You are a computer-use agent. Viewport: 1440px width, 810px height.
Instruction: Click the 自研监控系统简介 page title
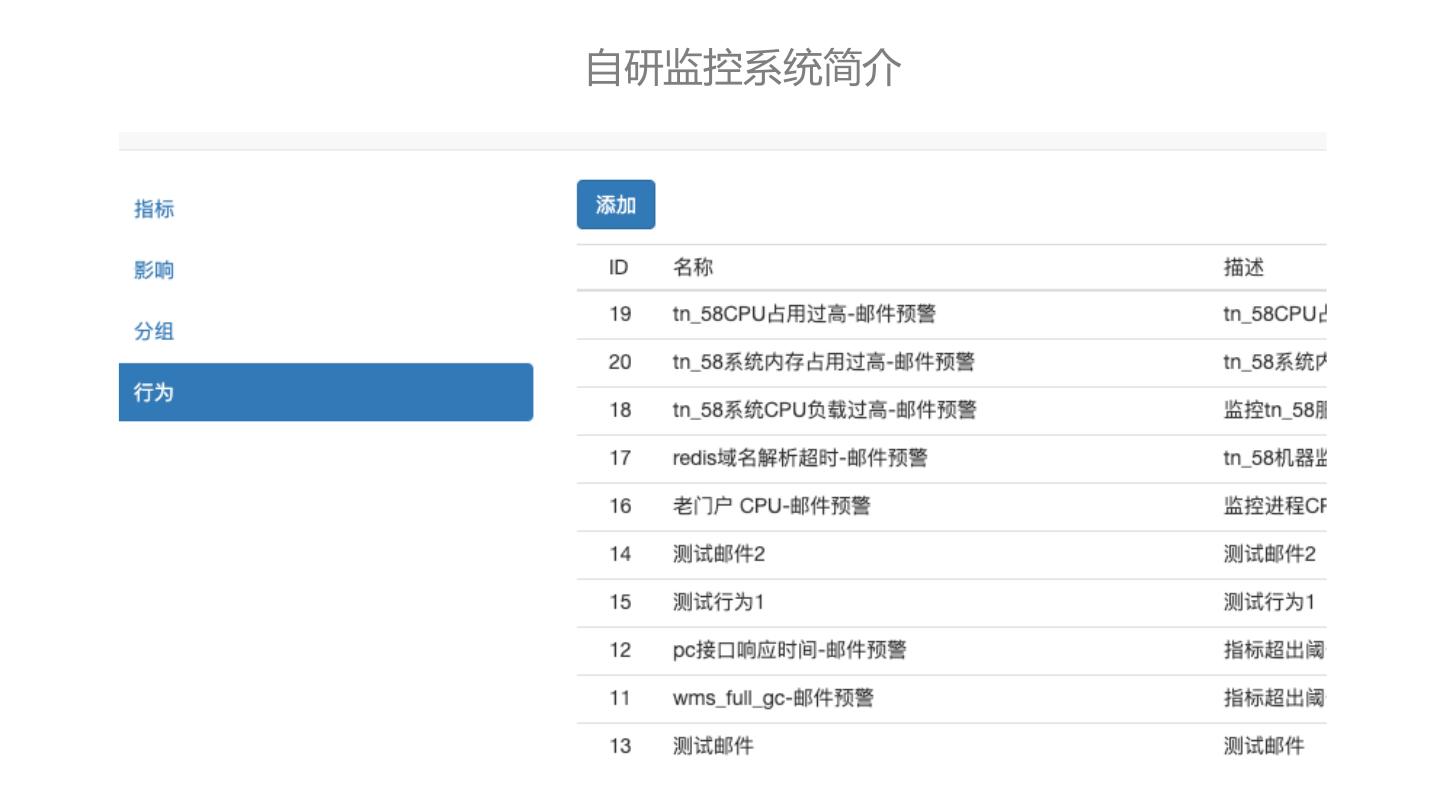point(743,68)
